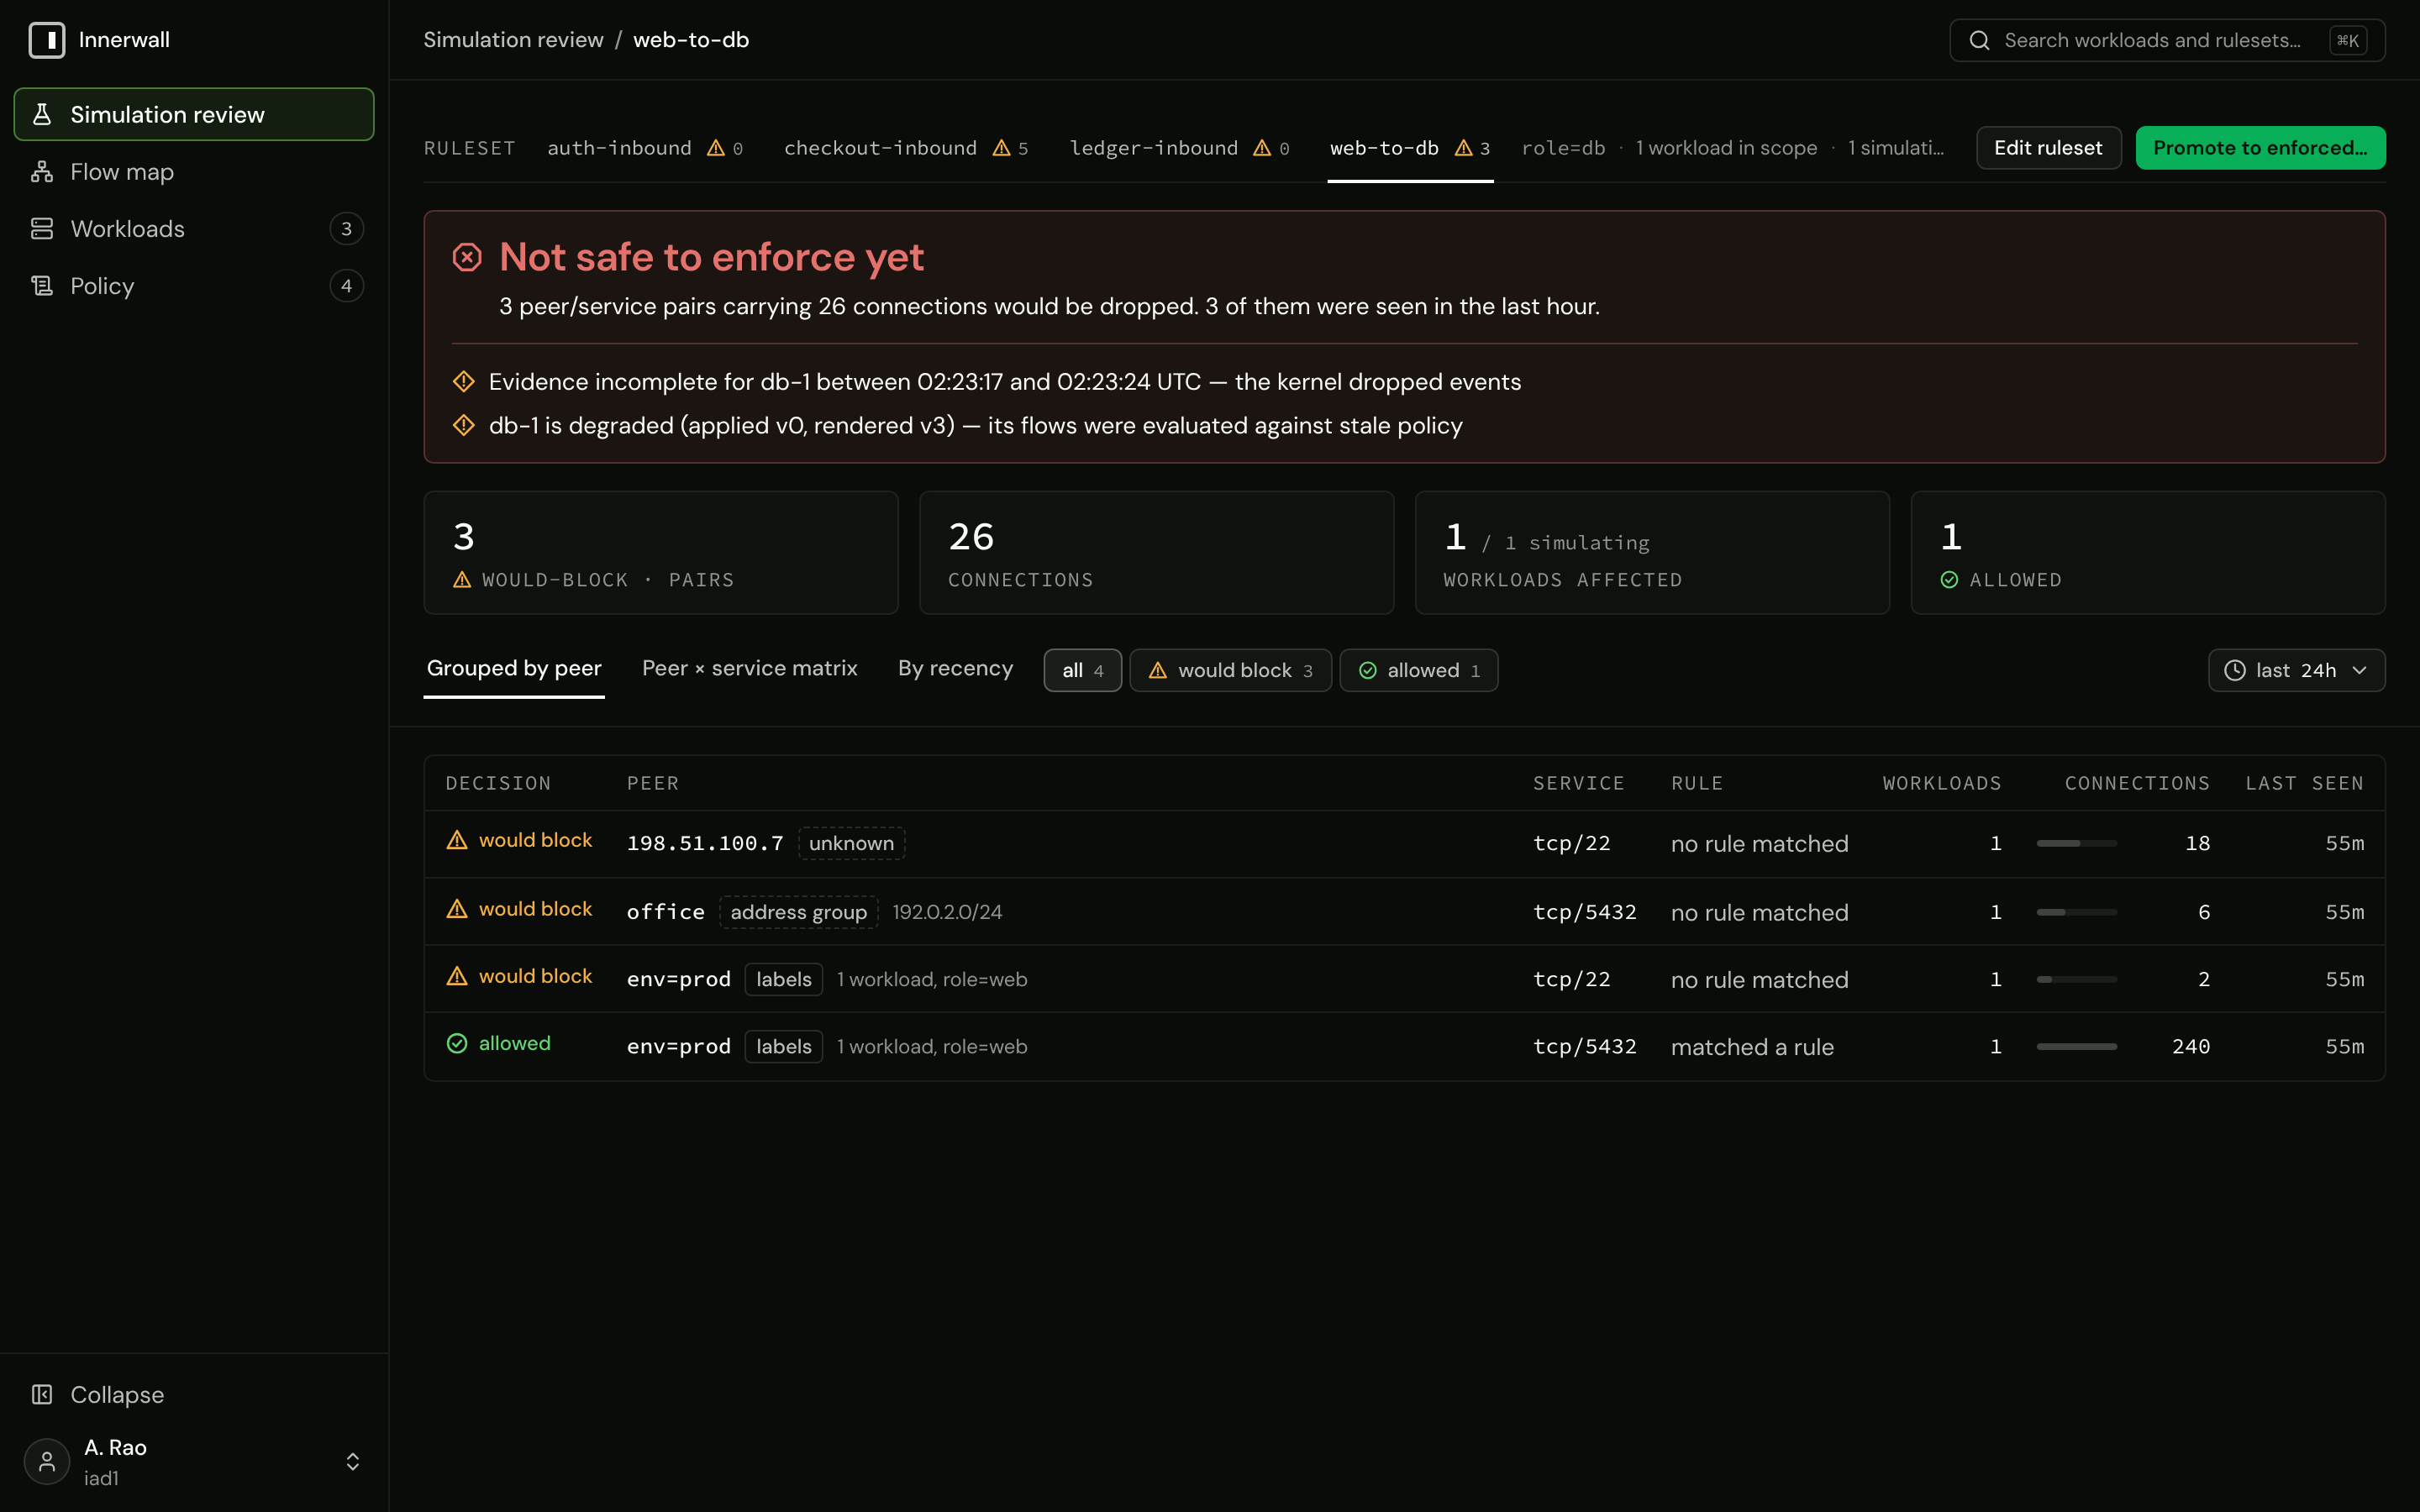Collapse the sidebar using the Collapse icon
Screen dimensions: 2420x1512
[42, 1394]
